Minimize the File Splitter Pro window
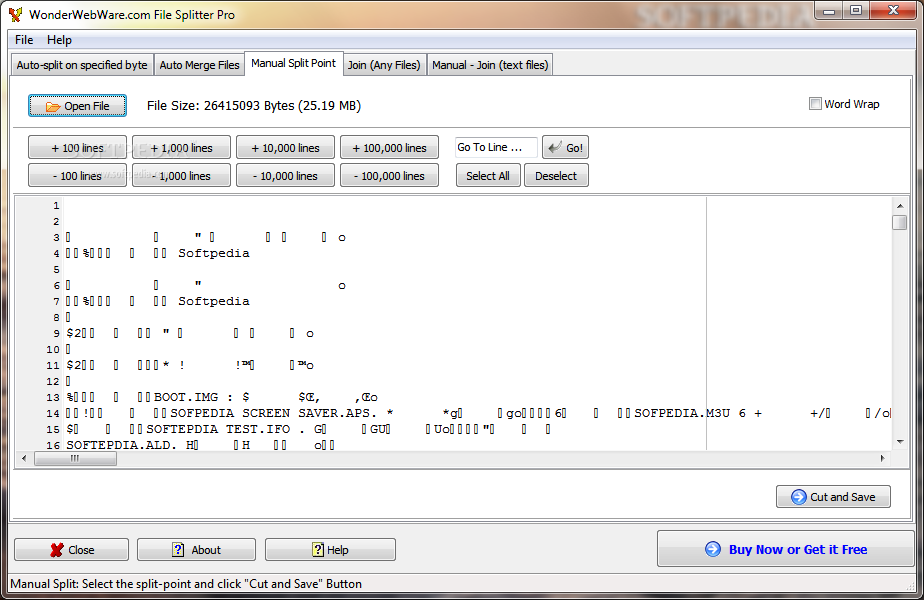The height and width of the screenshot is (600, 924). click(x=829, y=11)
